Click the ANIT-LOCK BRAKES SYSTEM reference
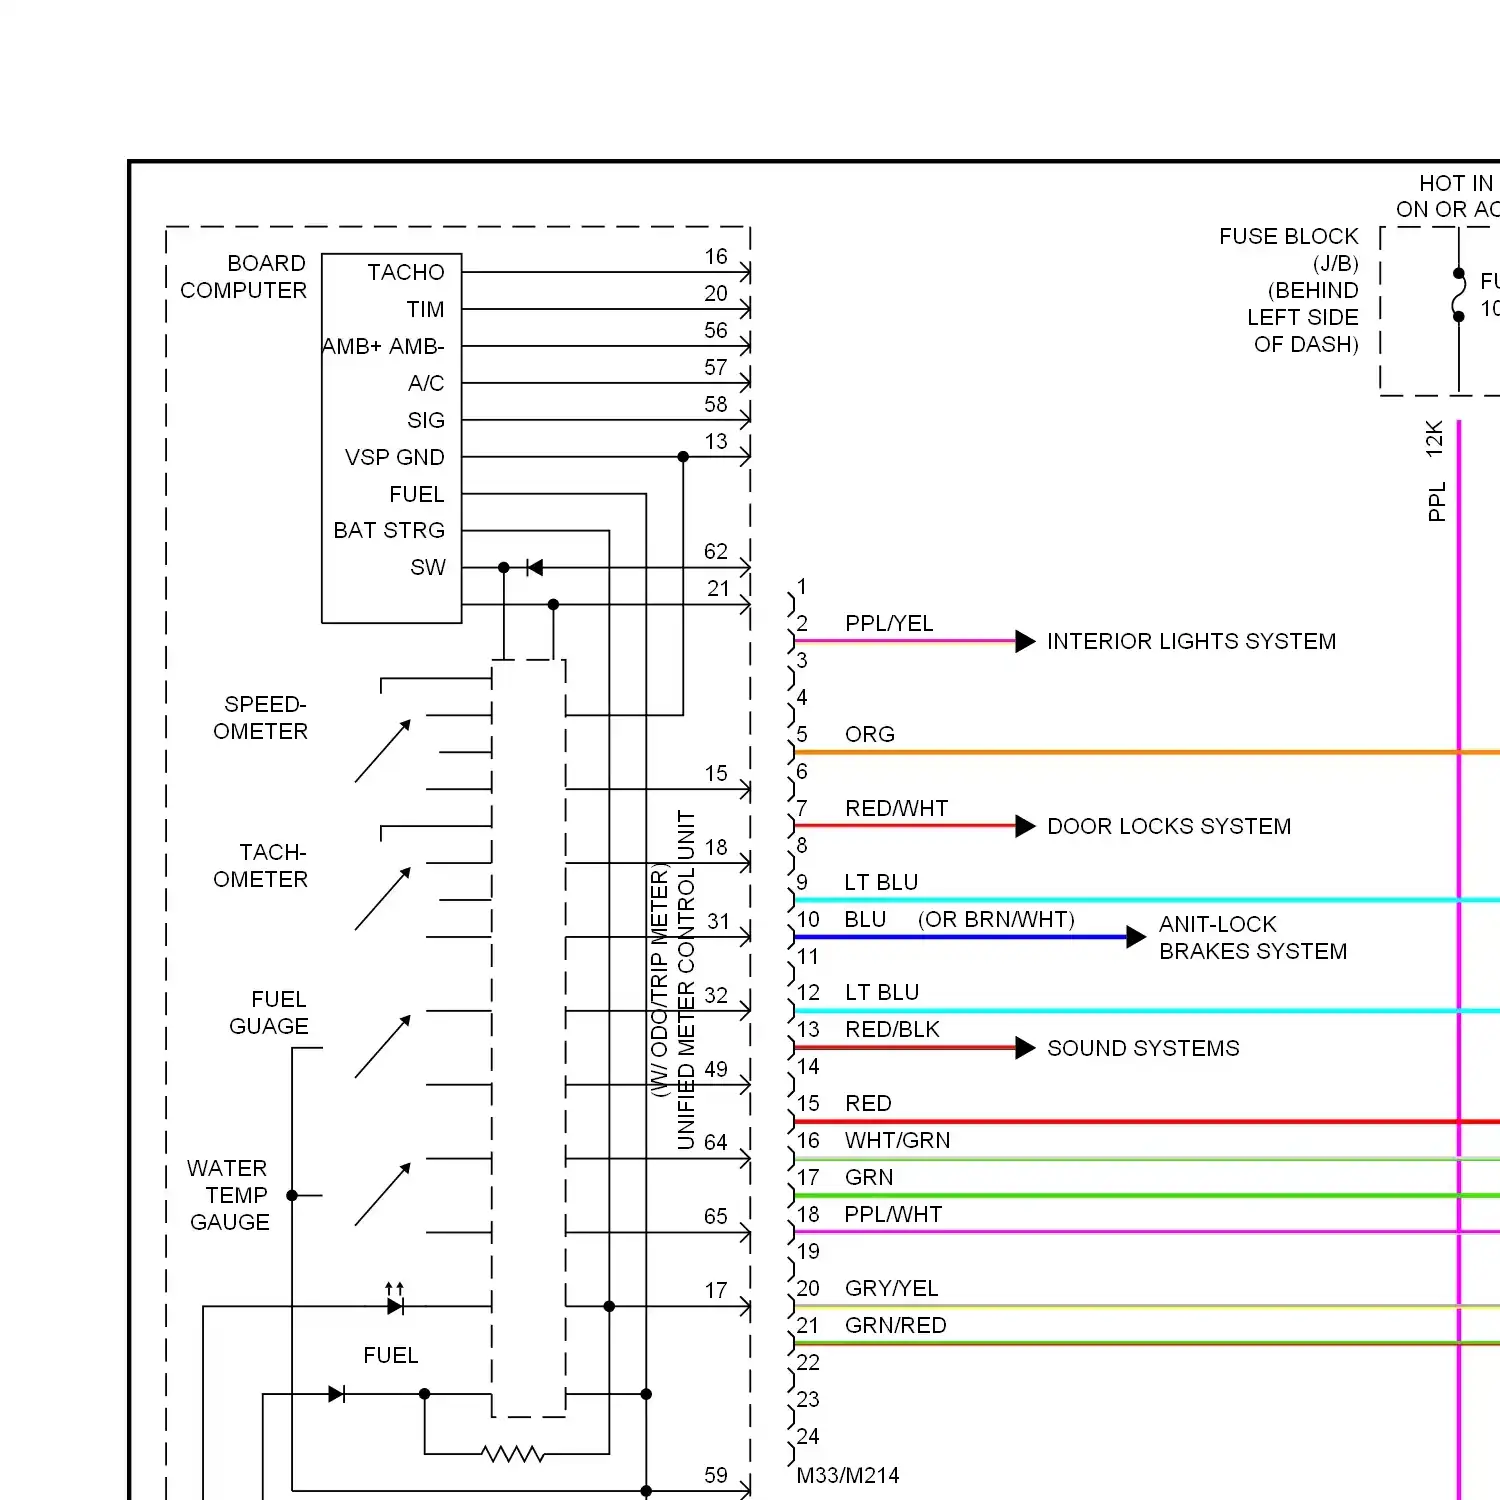1500x1500 pixels. pos(1253,938)
